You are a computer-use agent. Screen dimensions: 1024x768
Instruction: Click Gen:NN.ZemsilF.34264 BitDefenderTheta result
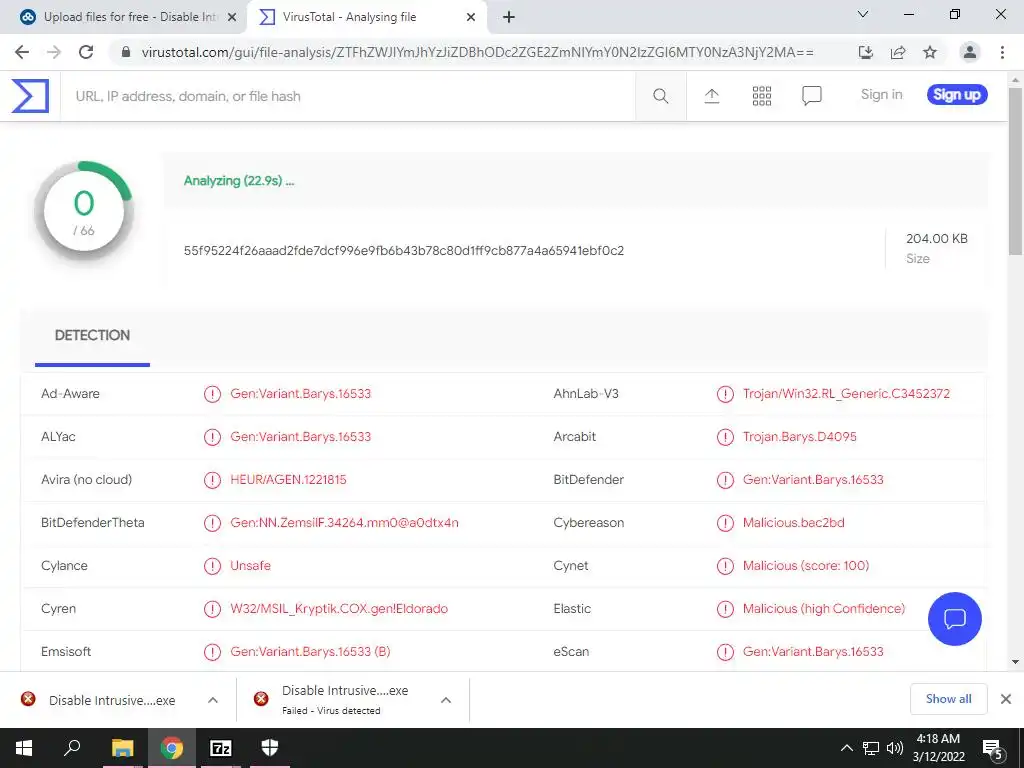(x=344, y=523)
